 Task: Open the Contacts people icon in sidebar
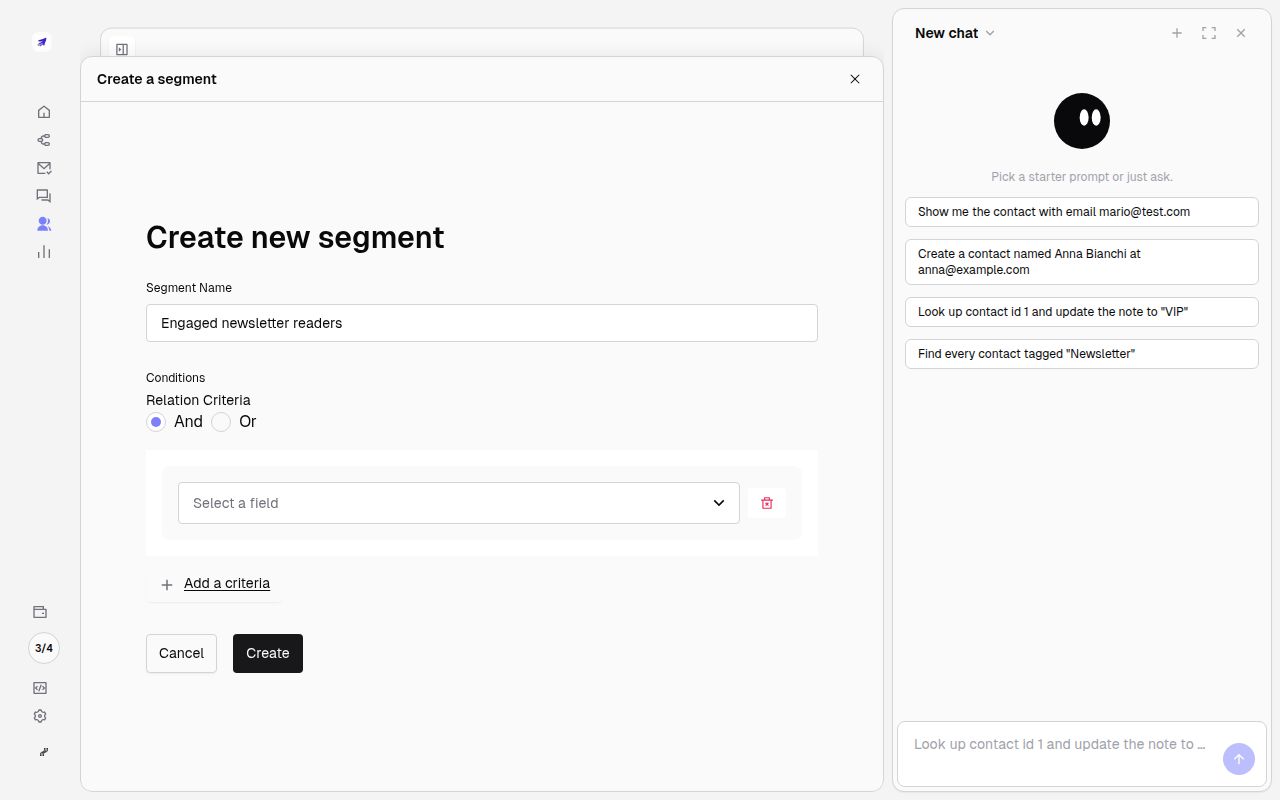point(44,224)
